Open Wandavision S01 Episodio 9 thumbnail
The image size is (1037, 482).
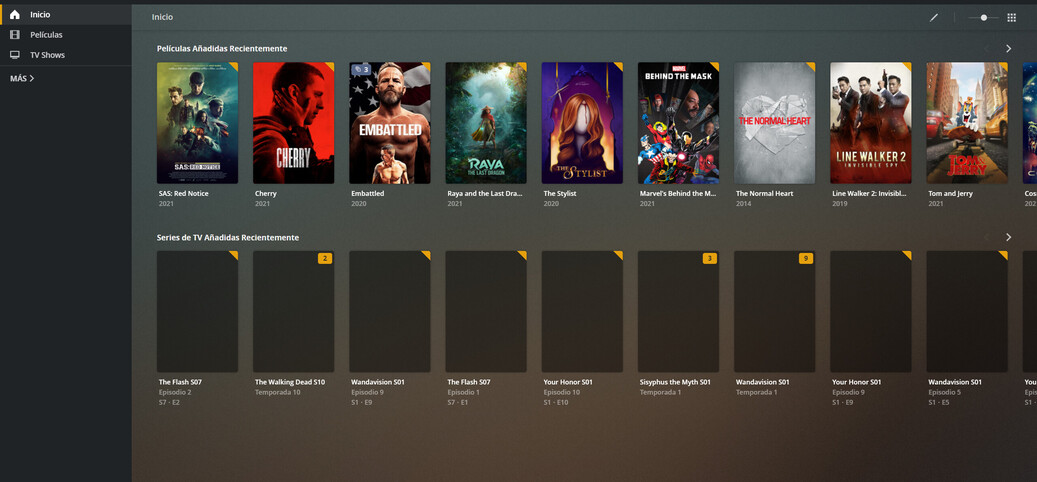pos(390,311)
